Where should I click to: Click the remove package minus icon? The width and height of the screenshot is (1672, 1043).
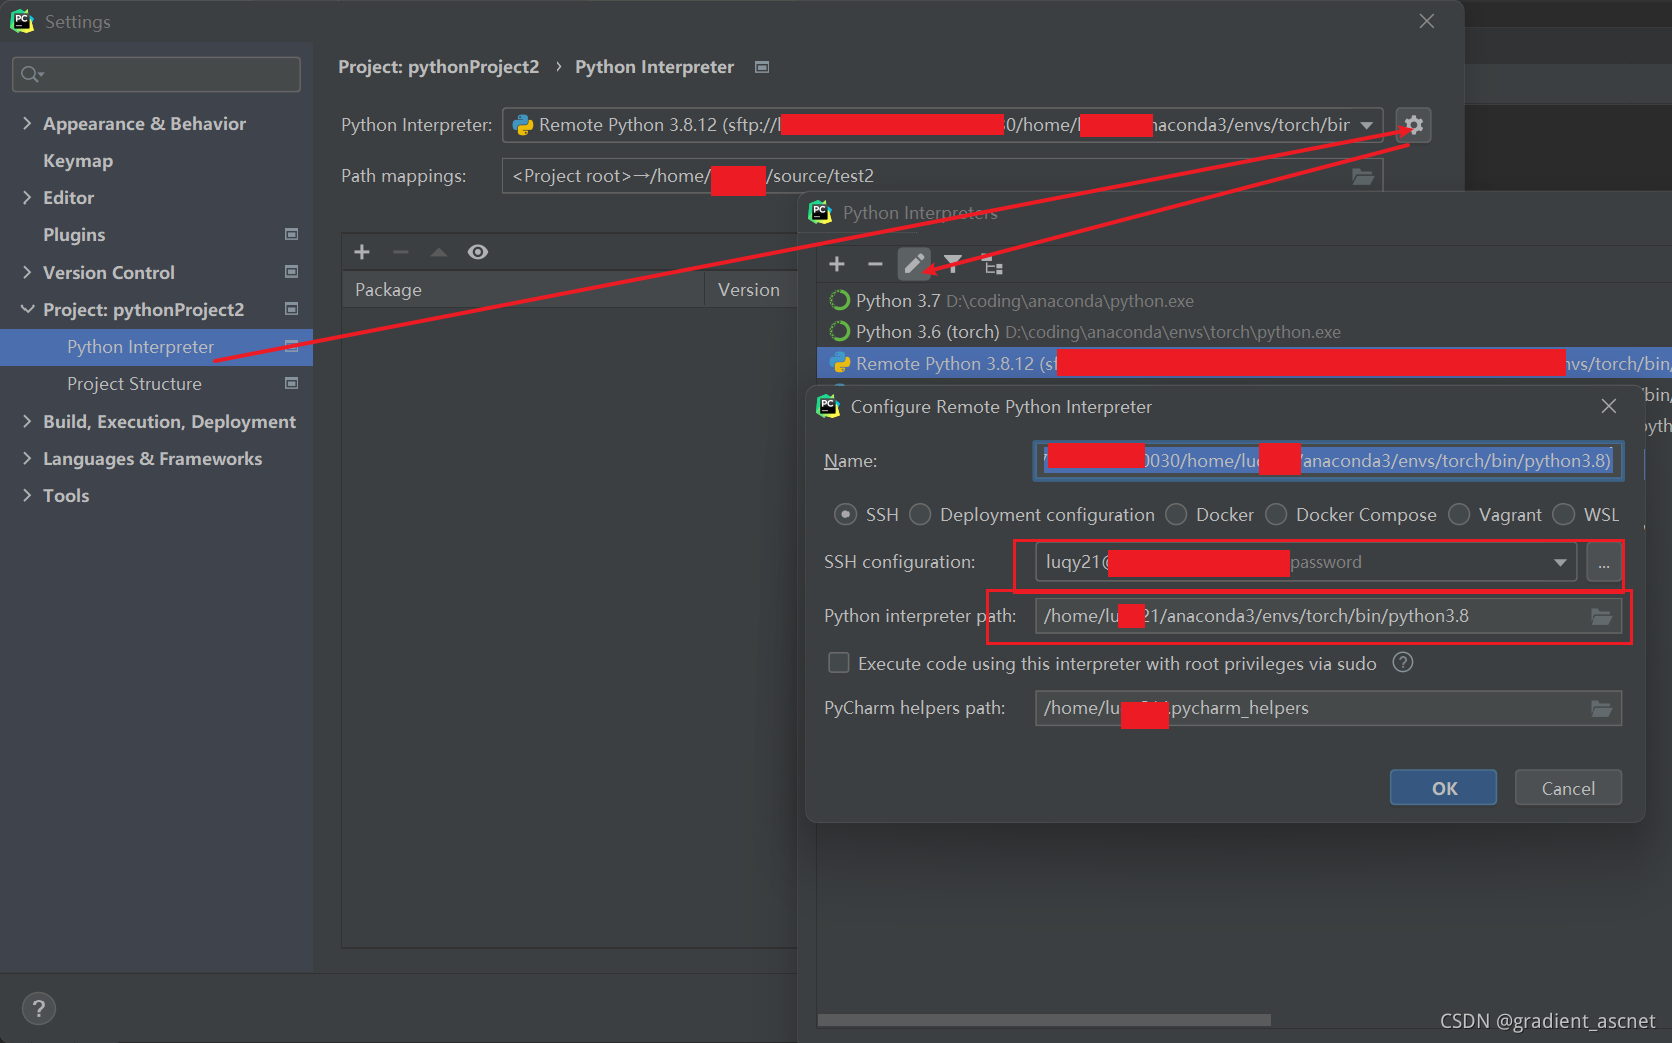point(401,252)
